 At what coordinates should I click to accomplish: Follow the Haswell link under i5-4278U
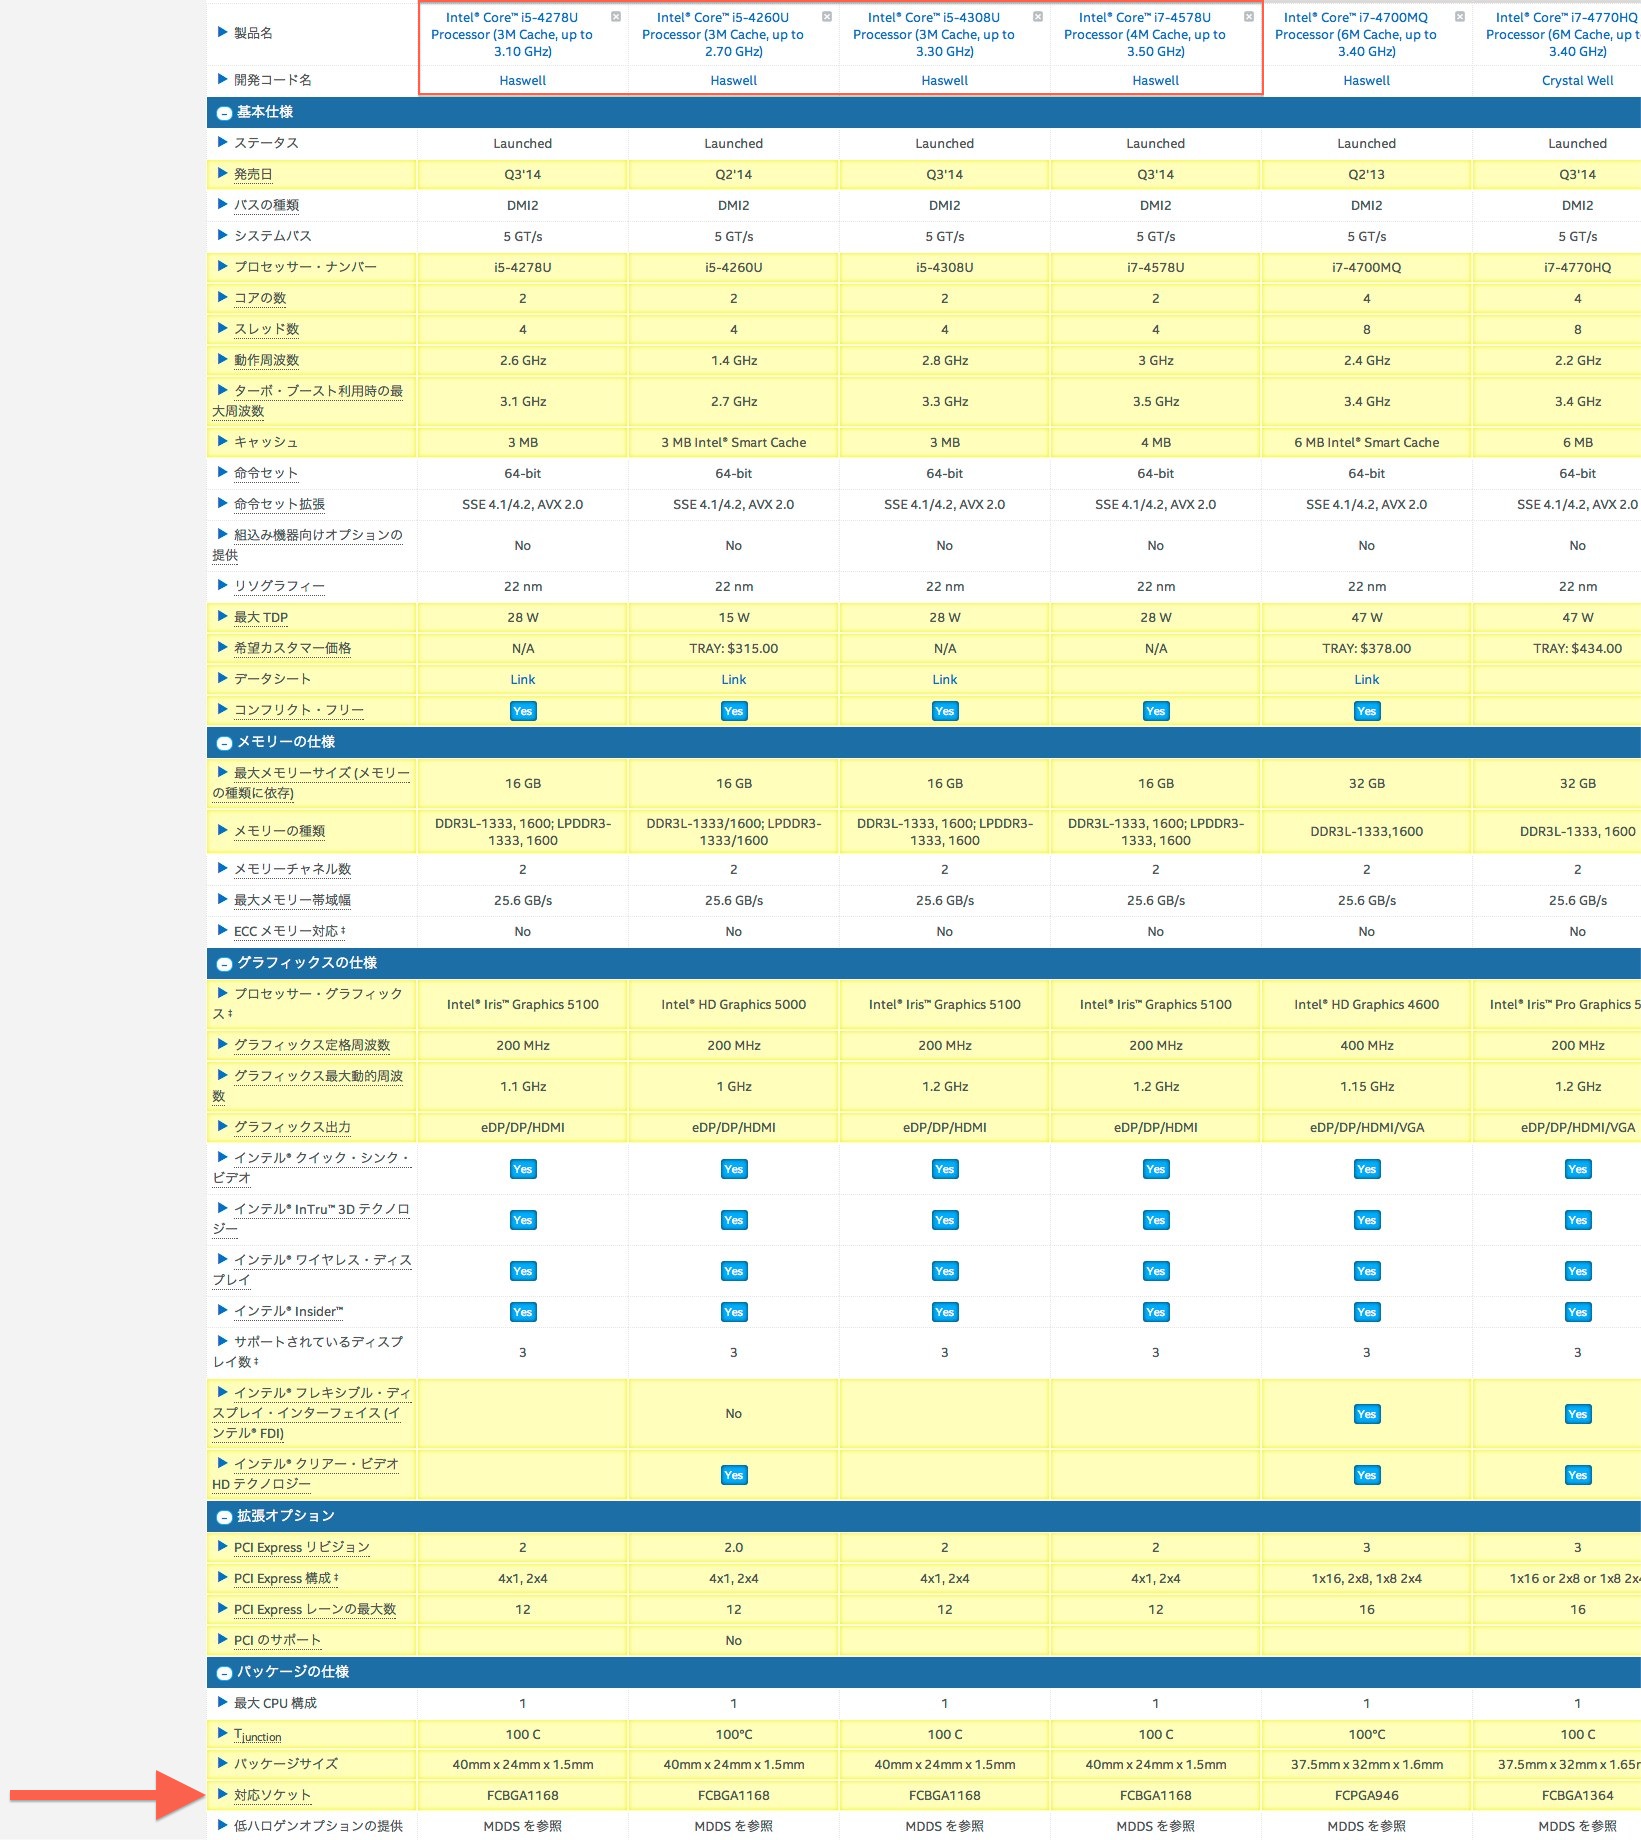coord(523,81)
